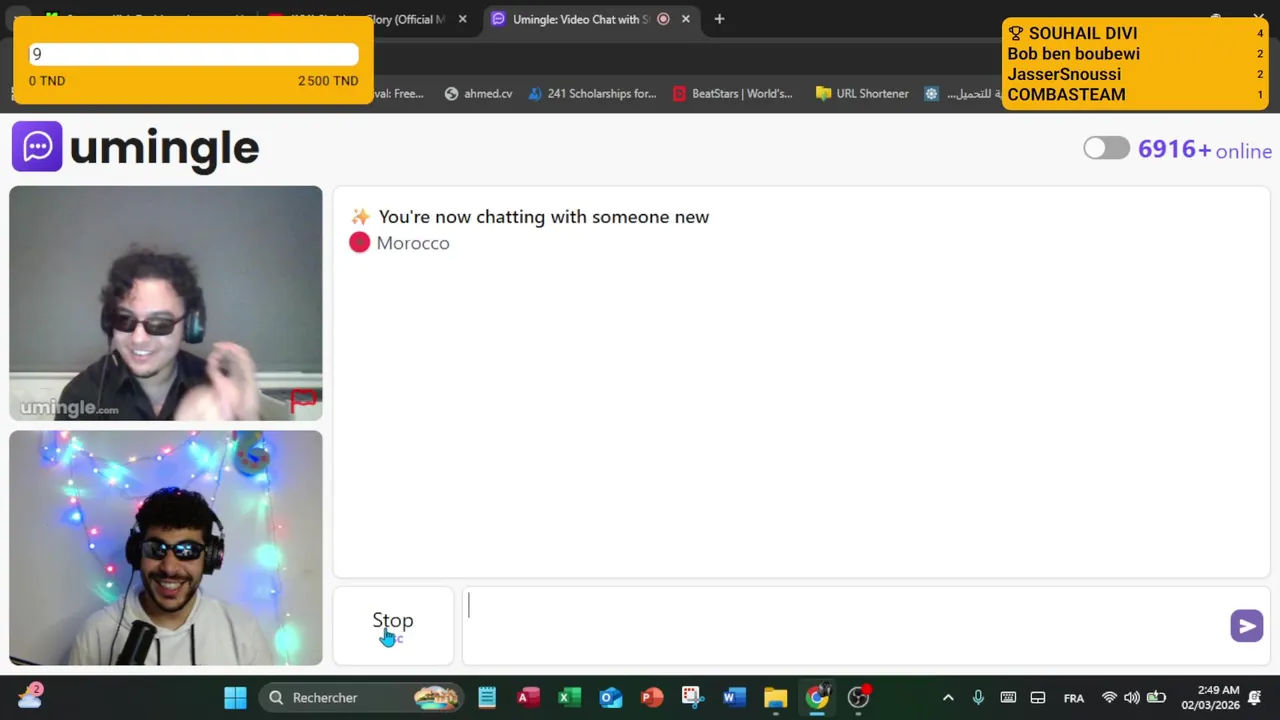Launch Outlook from the taskbar
This screenshot has width=1280, height=720.
[x=610, y=697]
